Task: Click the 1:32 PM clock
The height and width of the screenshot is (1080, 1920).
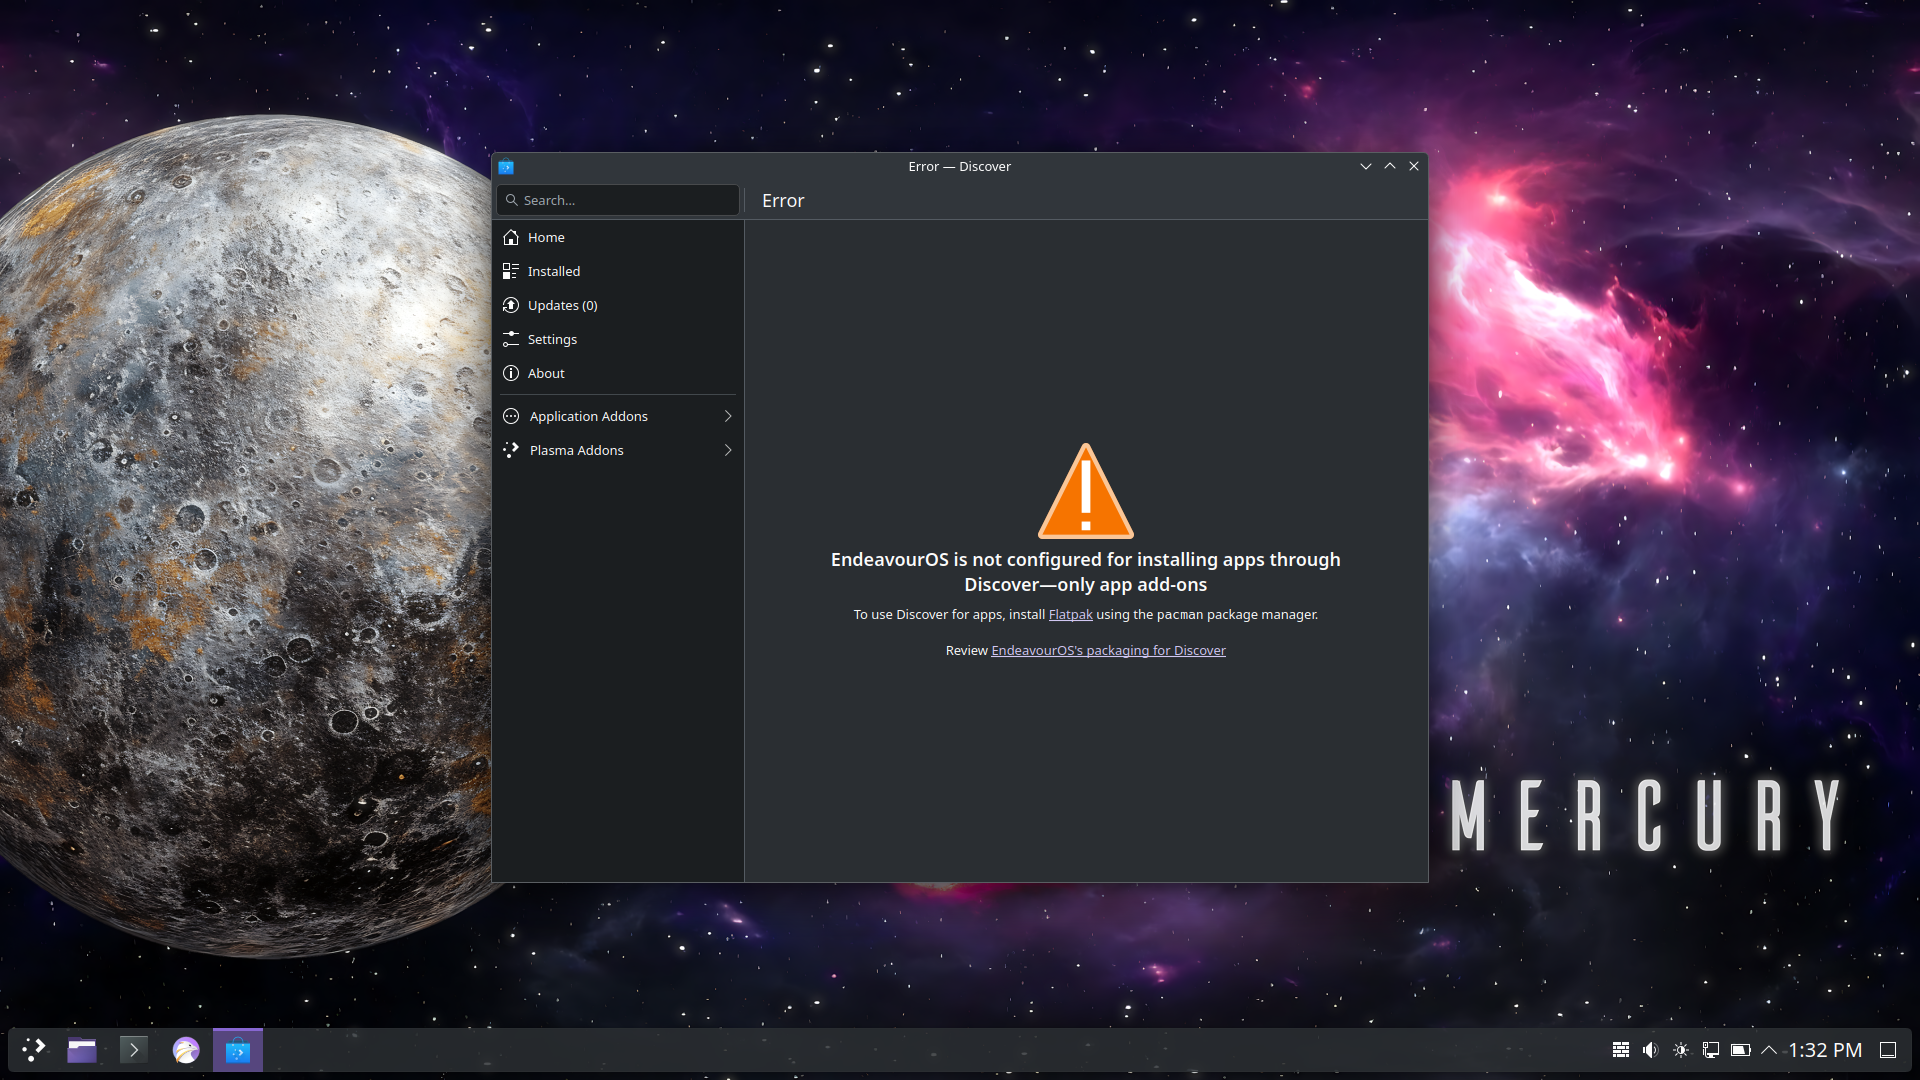Action: pyautogui.click(x=1825, y=1050)
